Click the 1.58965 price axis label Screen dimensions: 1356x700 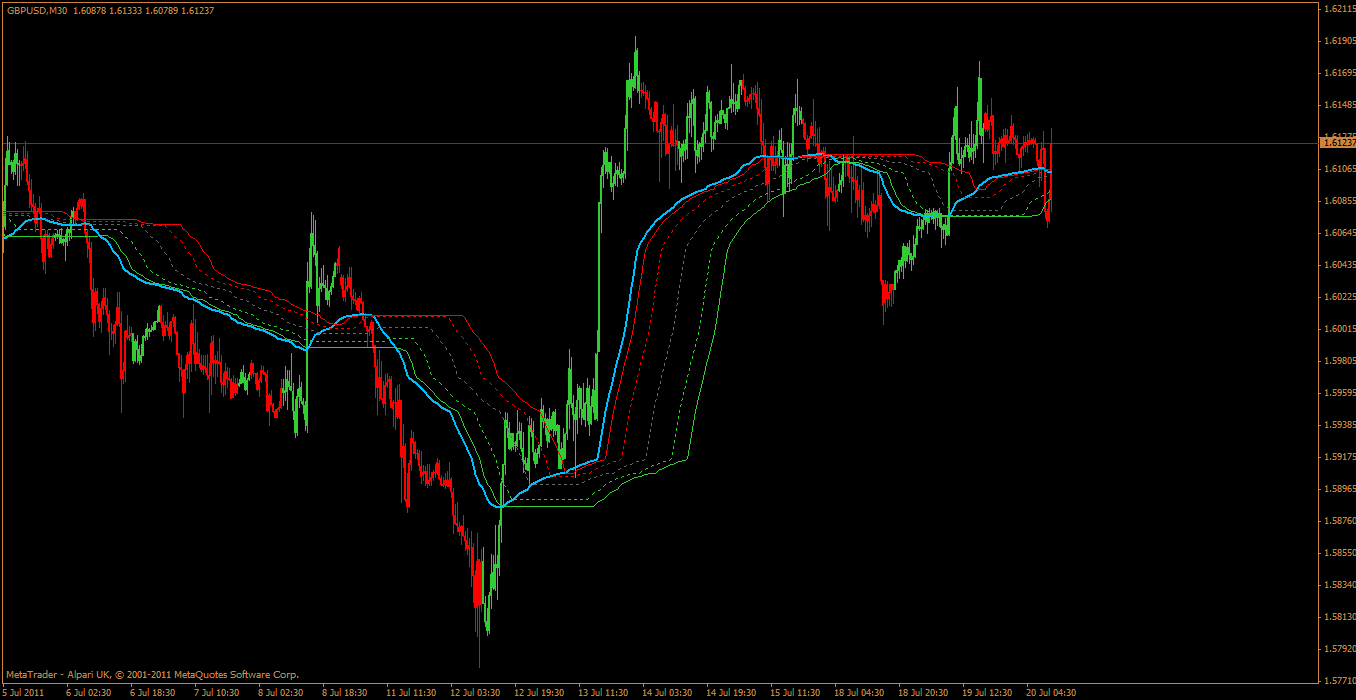pyautogui.click(x=1338, y=489)
